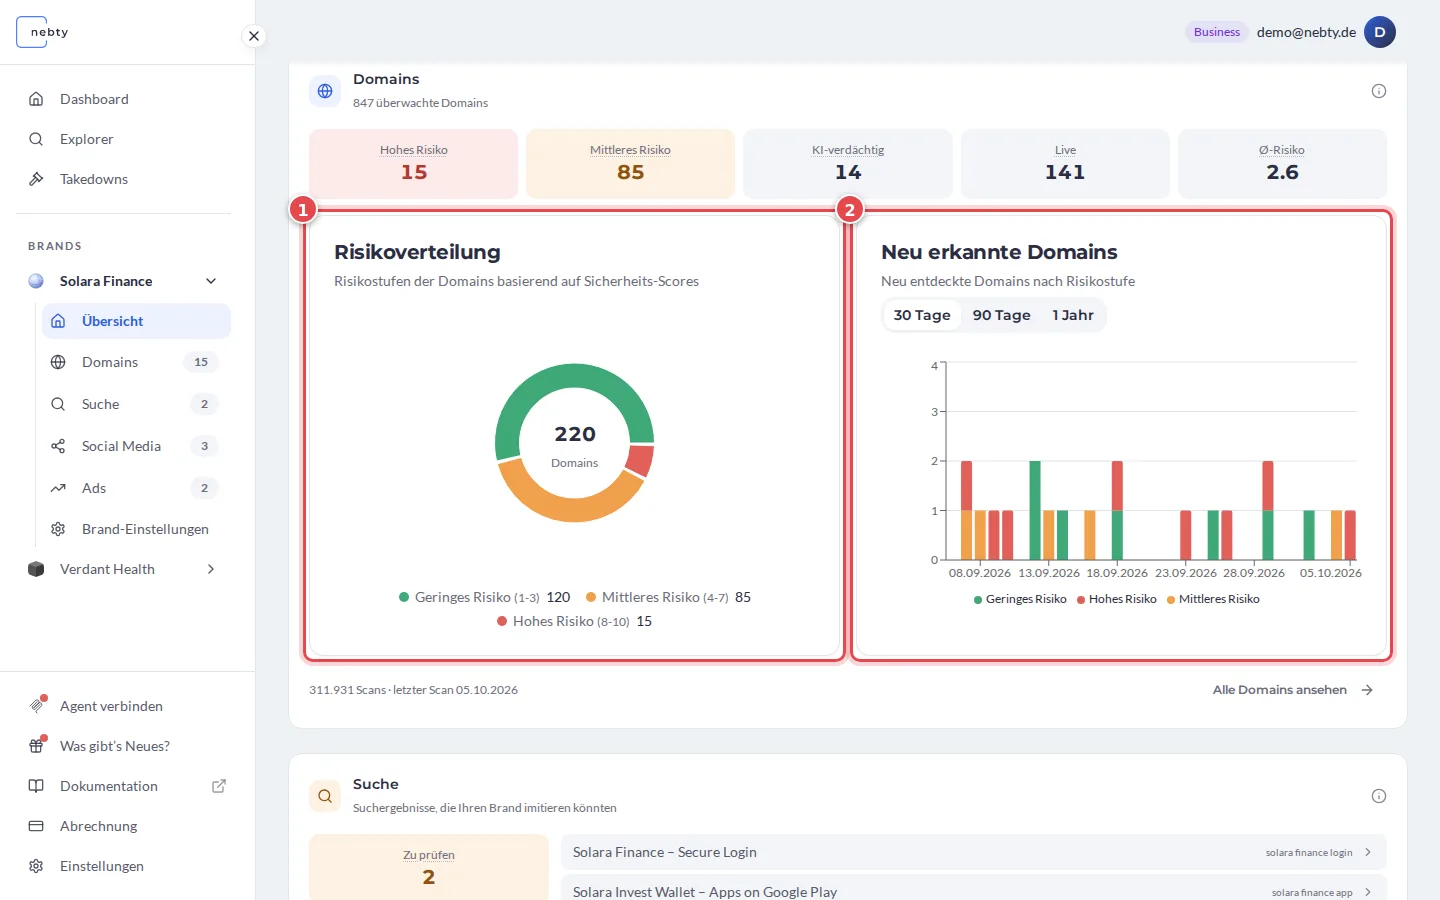Click the gift icon for Was gibt's Neues?
Screen dimensions: 1440x900
point(37,745)
